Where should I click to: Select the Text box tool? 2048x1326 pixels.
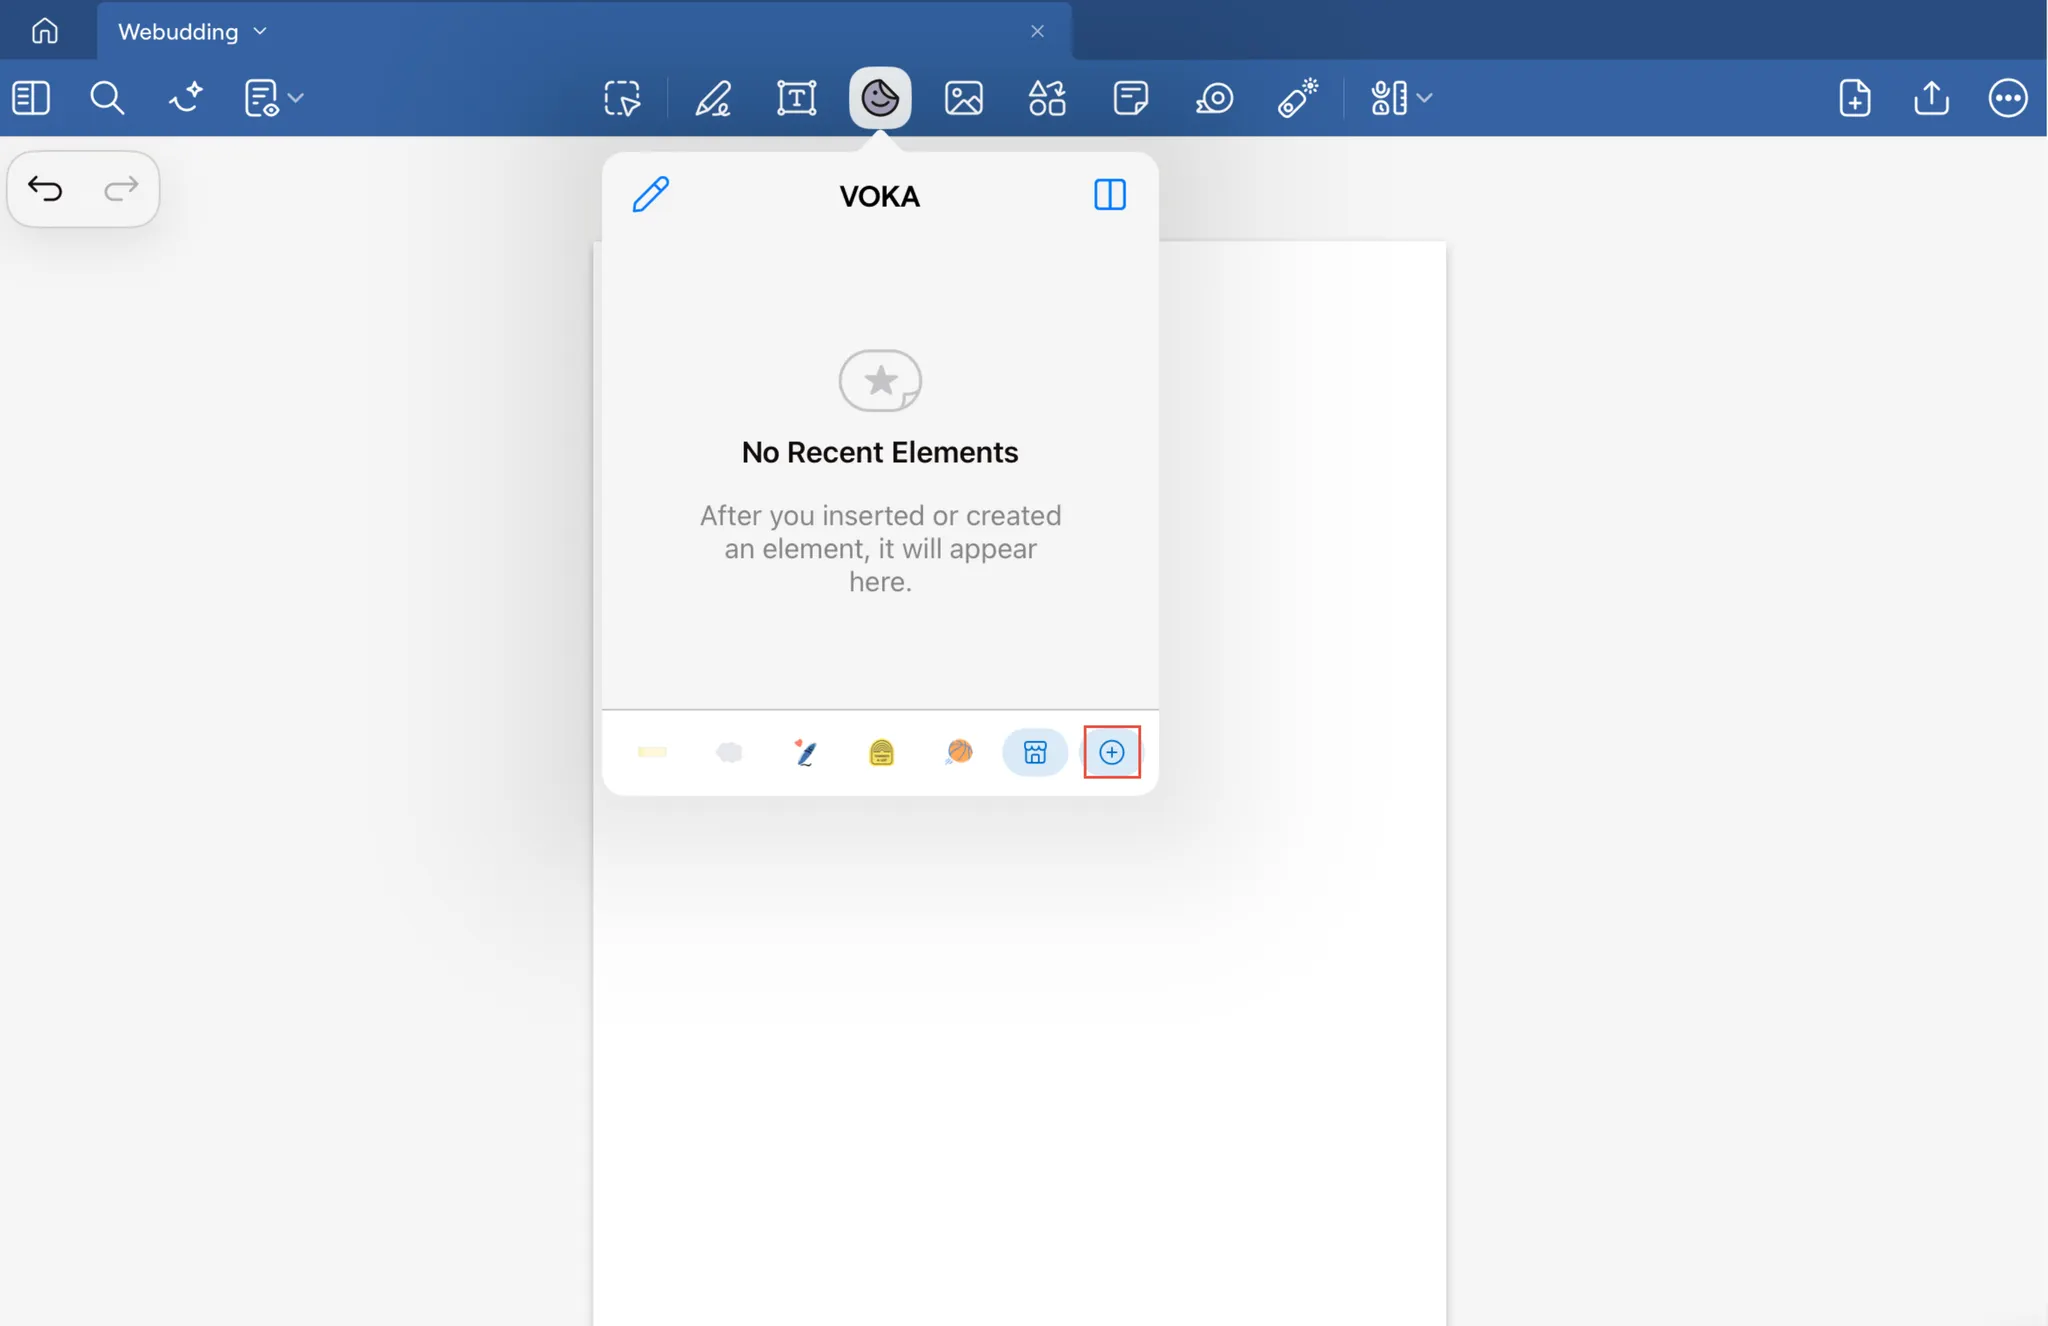click(x=796, y=98)
